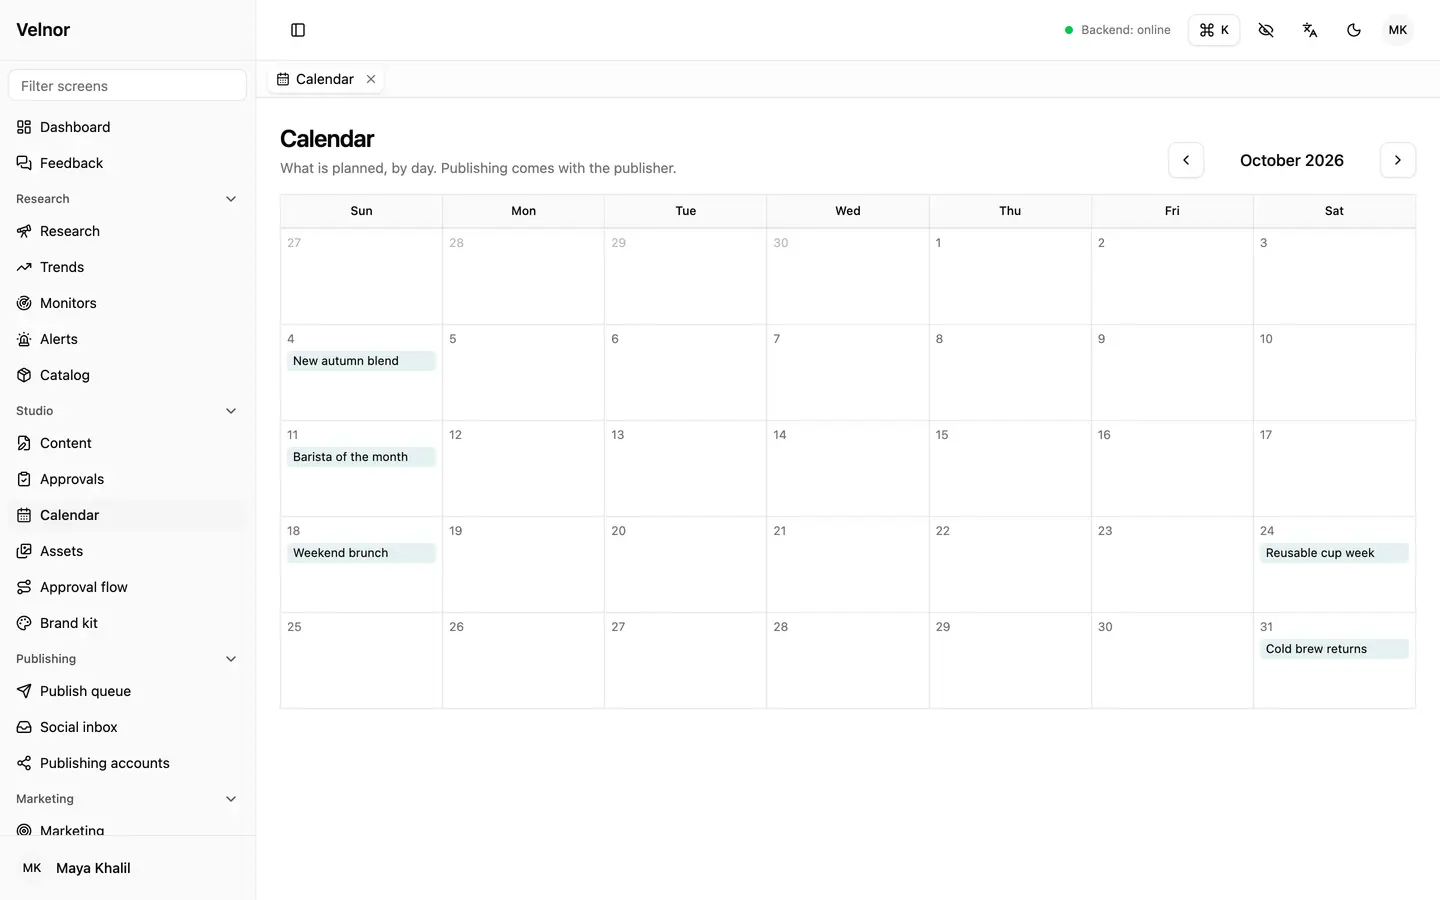
Task: Collapse the Research section chevron
Action: [x=231, y=199]
